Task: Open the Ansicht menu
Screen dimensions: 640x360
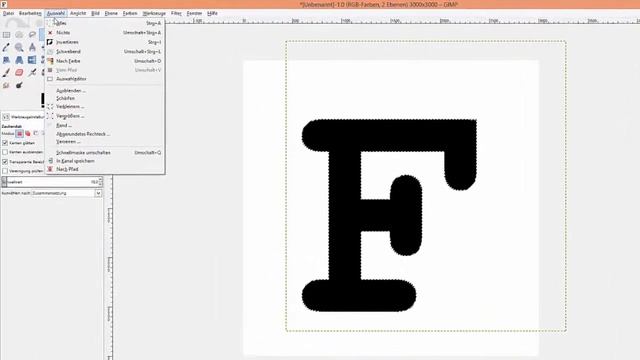Action: 78,13
